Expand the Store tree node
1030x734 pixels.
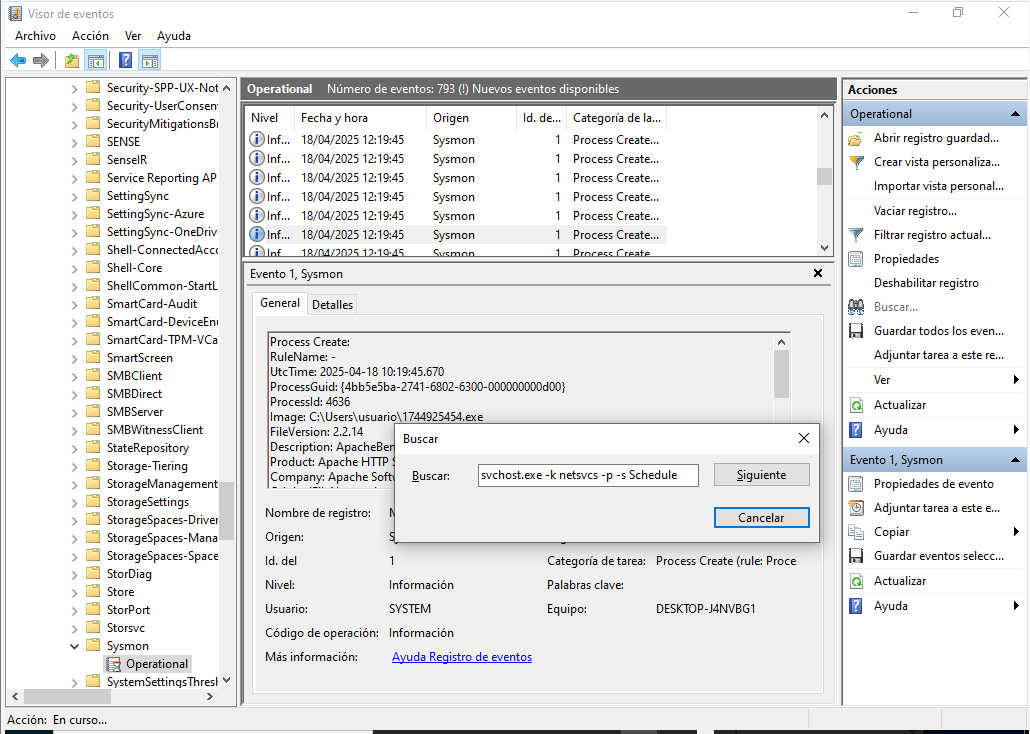74,592
